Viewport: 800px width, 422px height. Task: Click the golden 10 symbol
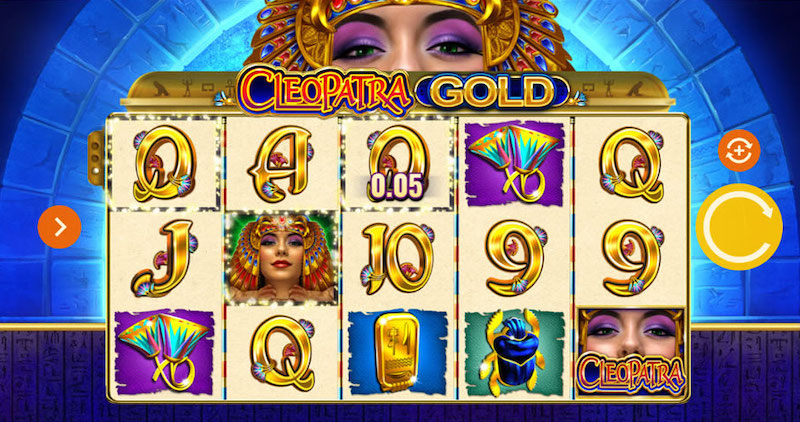click(x=398, y=258)
